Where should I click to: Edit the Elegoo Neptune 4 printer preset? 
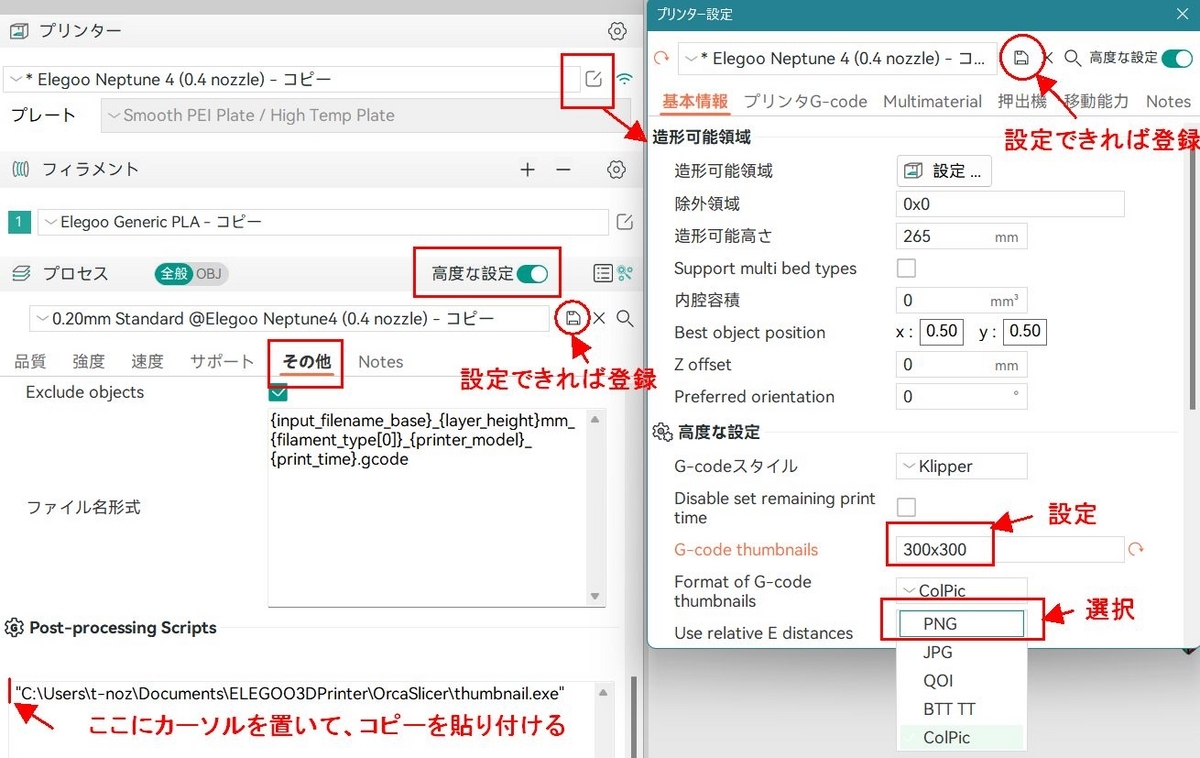594,78
